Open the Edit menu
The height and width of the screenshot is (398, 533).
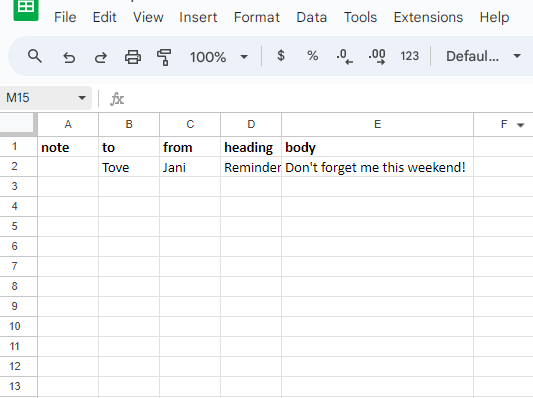(104, 17)
